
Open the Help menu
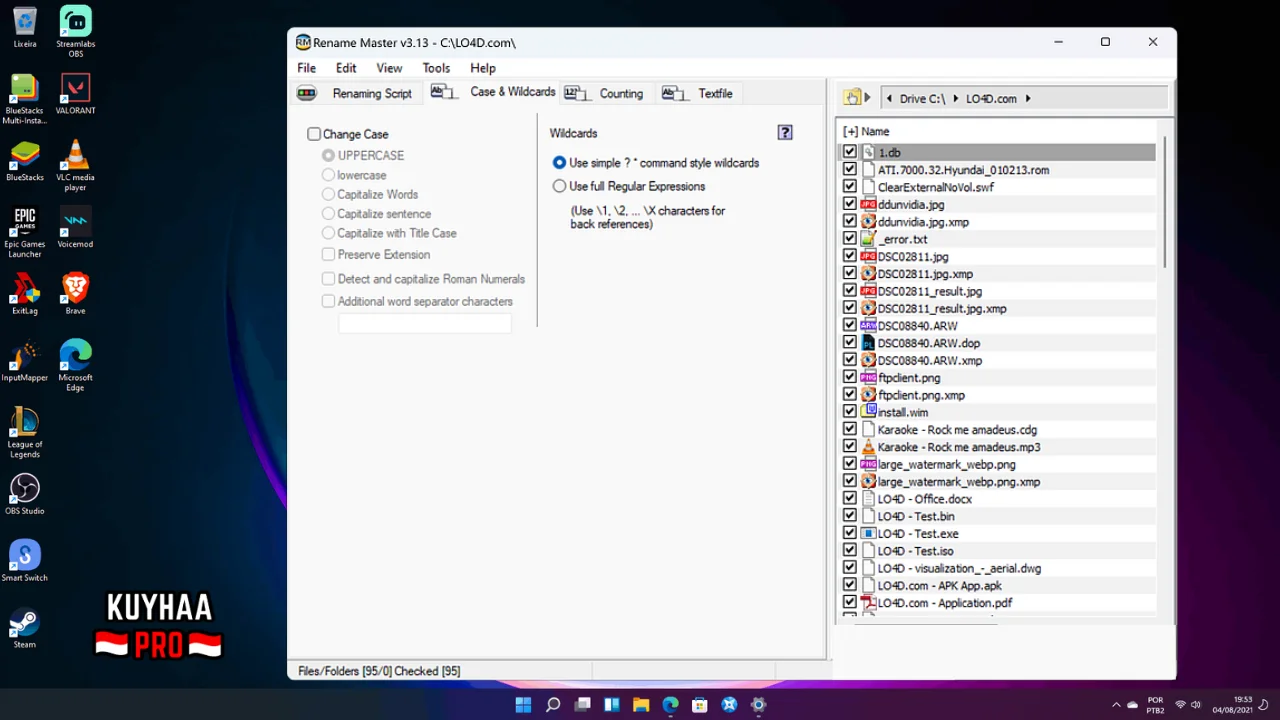tap(483, 68)
